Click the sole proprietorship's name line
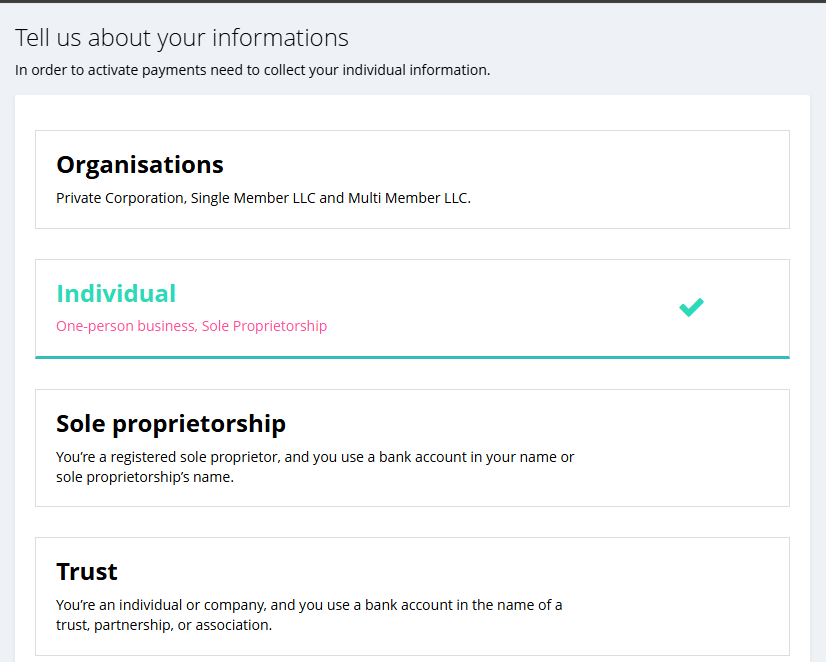 coord(144,477)
